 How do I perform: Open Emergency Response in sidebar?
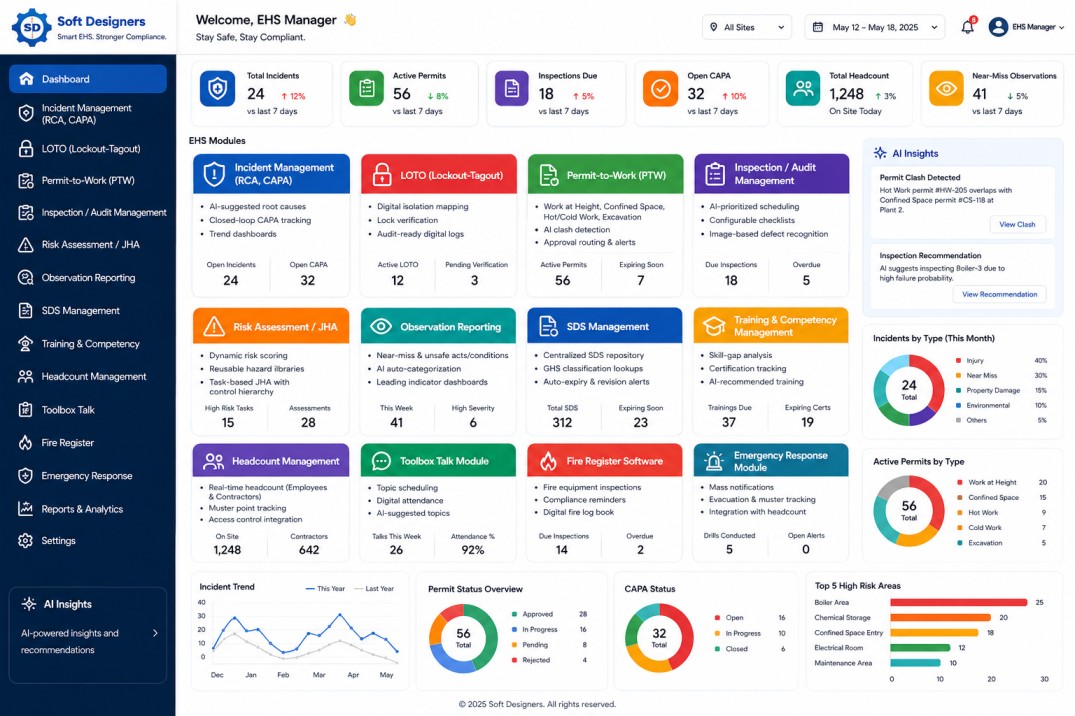[88, 475]
